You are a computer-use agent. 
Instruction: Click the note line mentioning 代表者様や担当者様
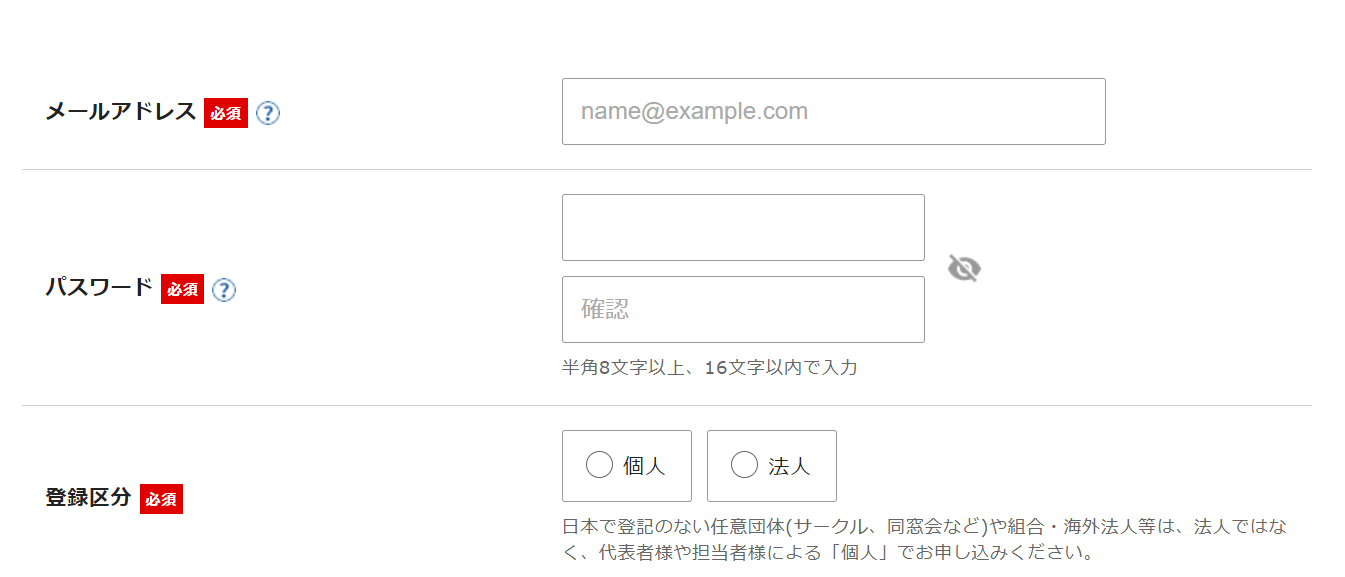[x=827, y=552]
